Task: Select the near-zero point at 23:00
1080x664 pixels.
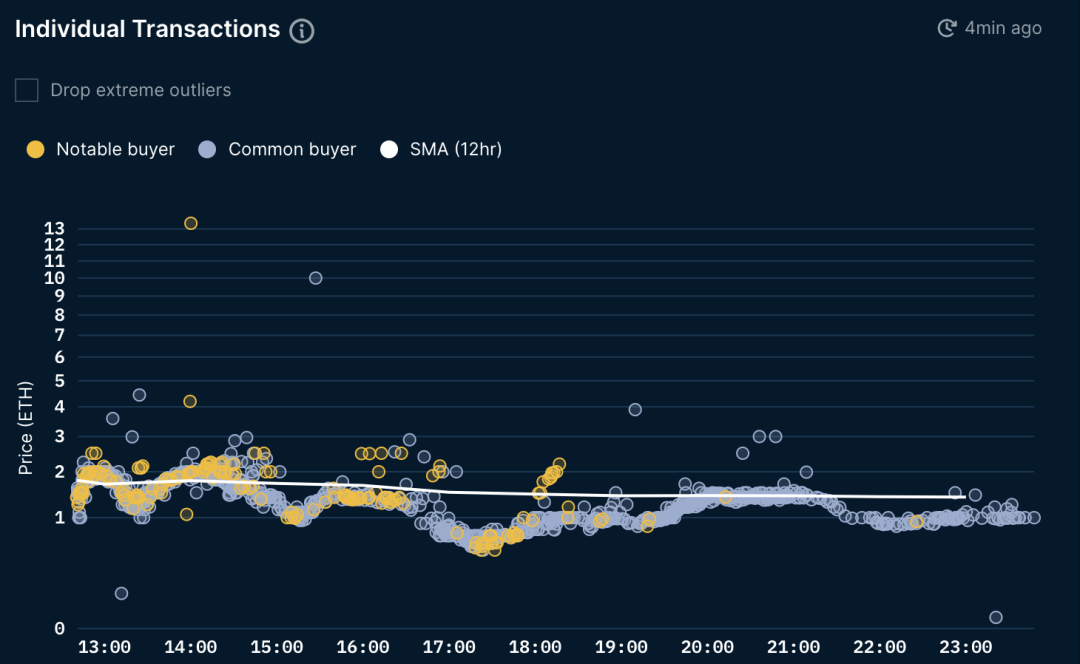Action: click(995, 617)
